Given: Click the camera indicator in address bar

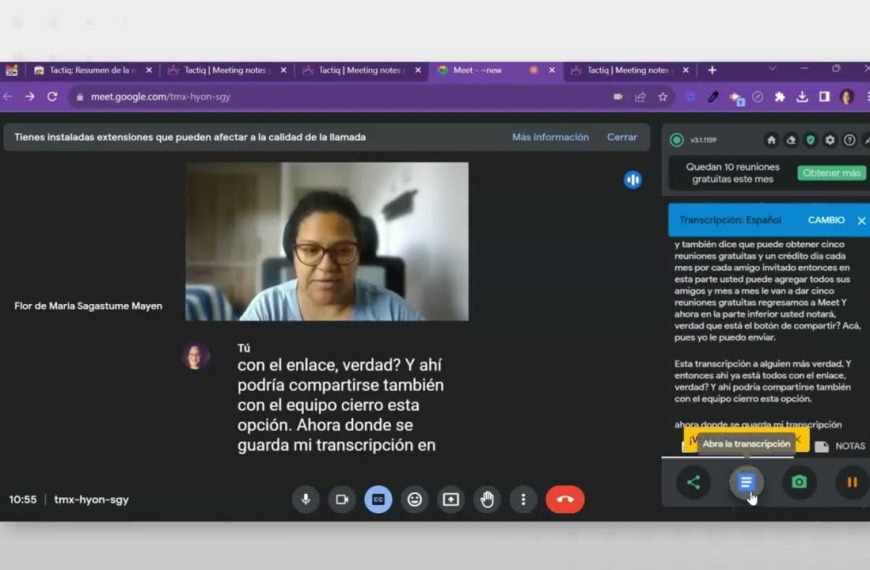Looking at the screenshot, I should click(618, 97).
